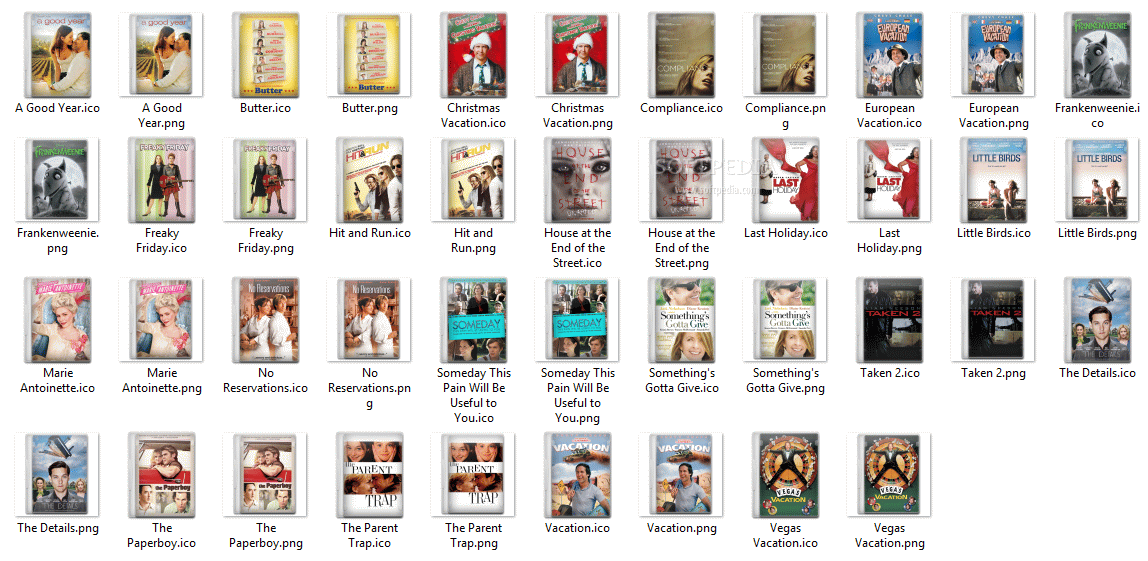Click the 'Marie Antoinette.ico' file name
Screen dimensions: 1148x561
pos(58,380)
